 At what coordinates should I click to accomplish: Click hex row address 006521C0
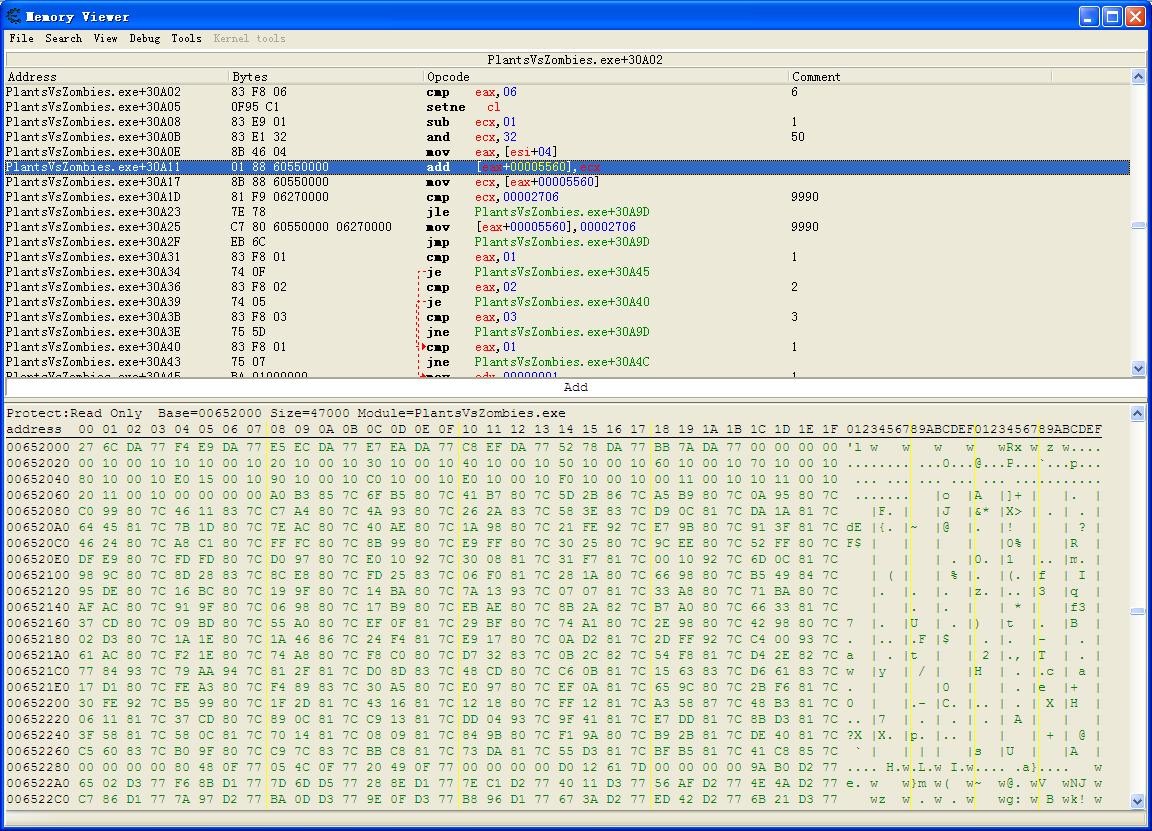(37, 671)
